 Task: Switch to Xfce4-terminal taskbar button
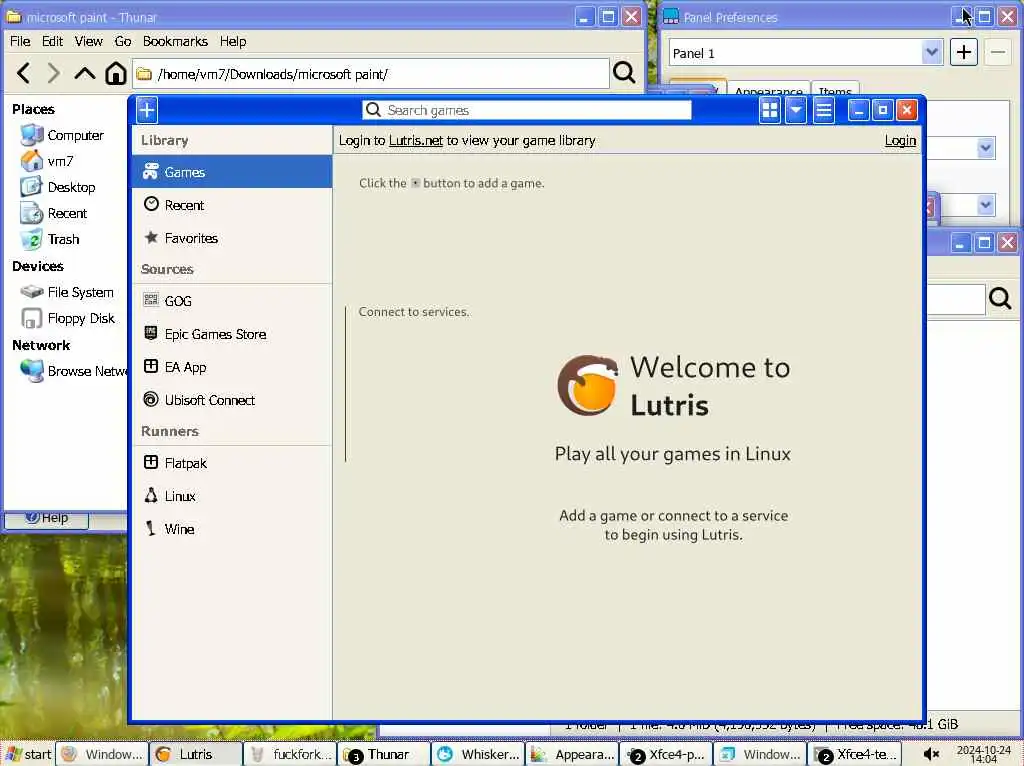(x=854, y=754)
